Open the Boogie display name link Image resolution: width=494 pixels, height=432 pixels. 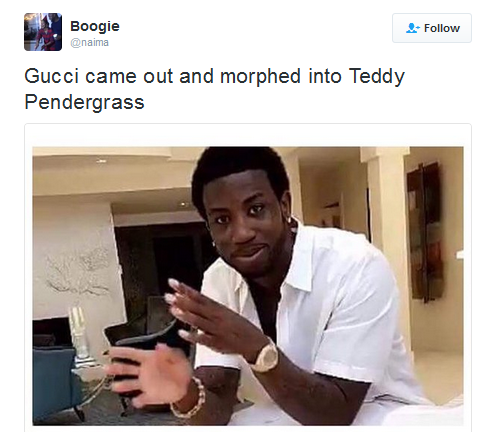pyautogui.click(x=95, y=26)
